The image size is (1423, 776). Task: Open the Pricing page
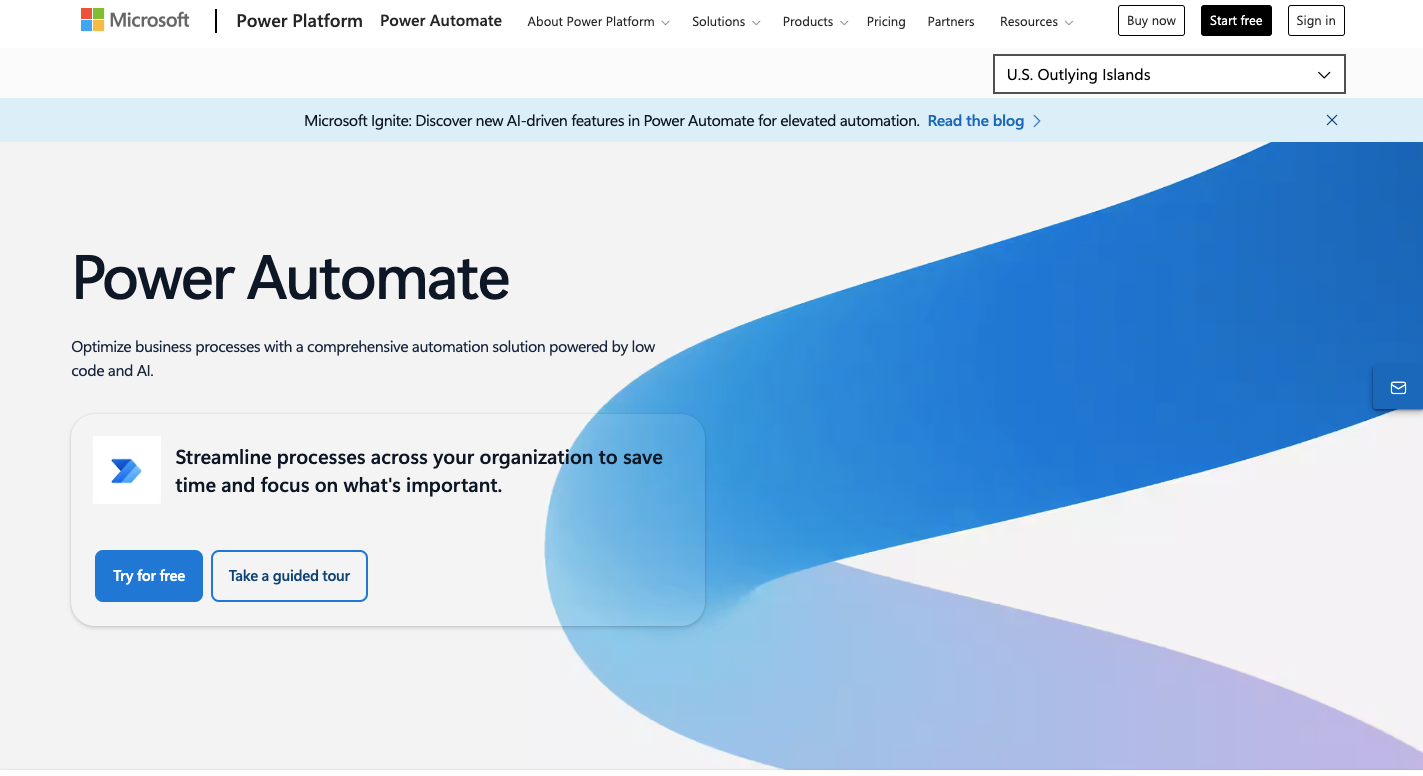tap(886, 21)
